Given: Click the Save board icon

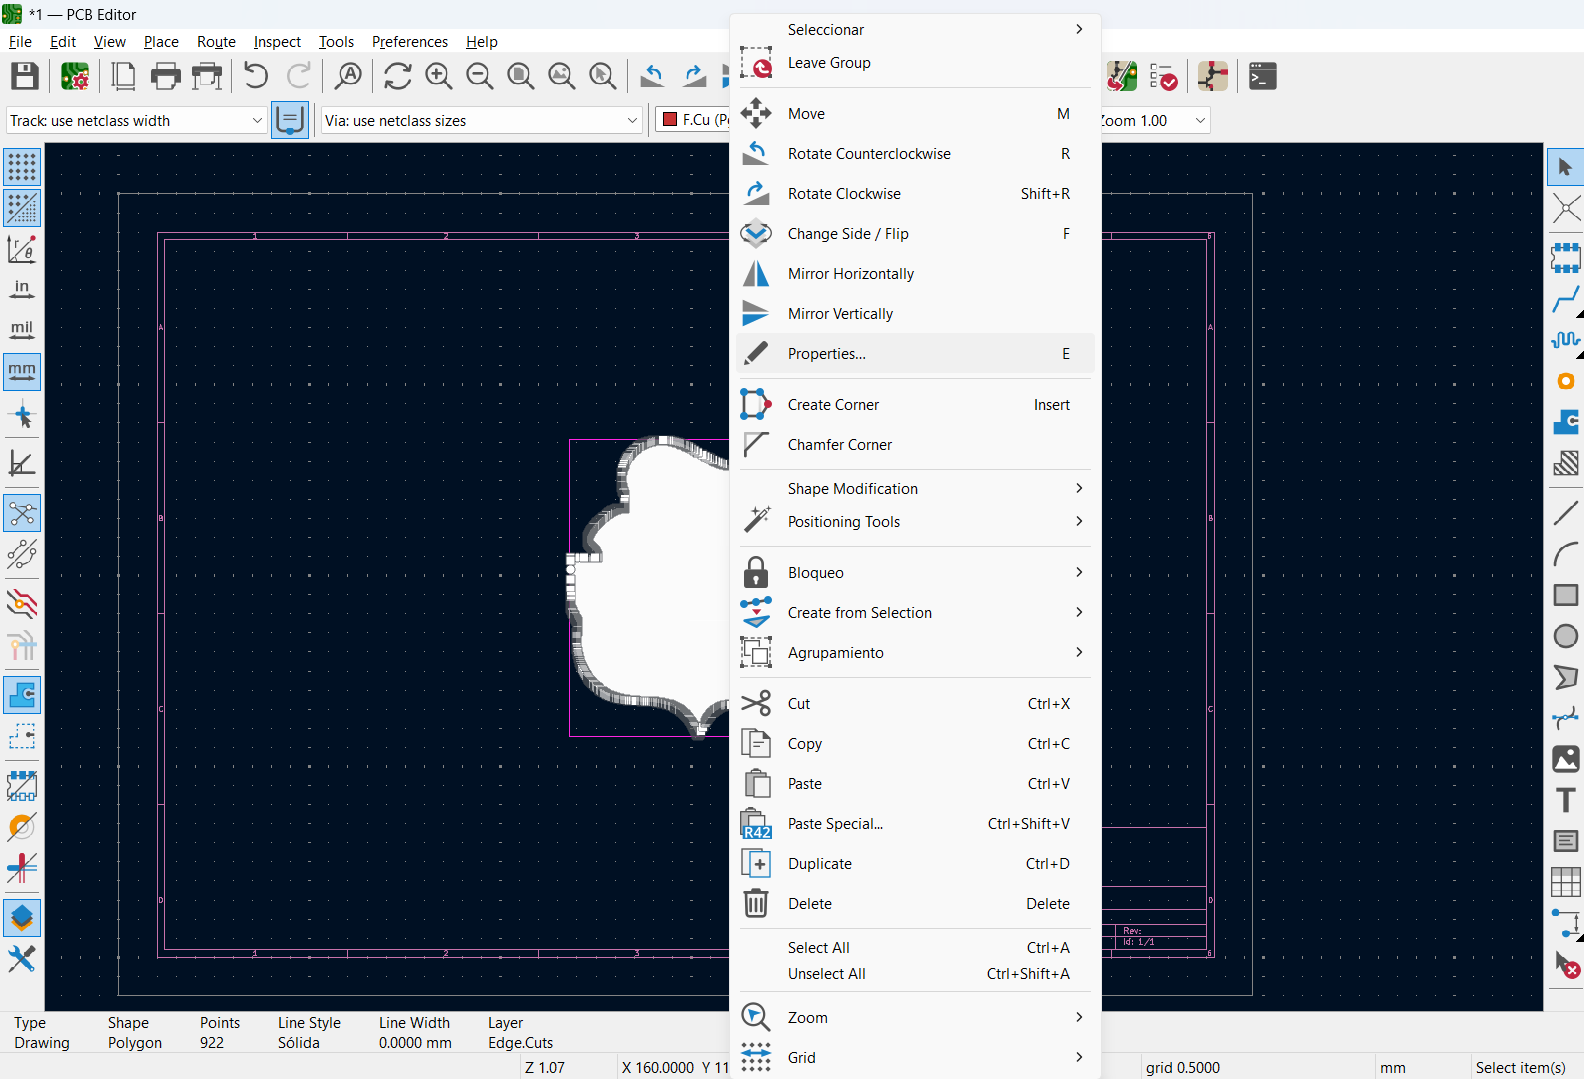Looking at the screenshot, I should click(x=24, y=76).
